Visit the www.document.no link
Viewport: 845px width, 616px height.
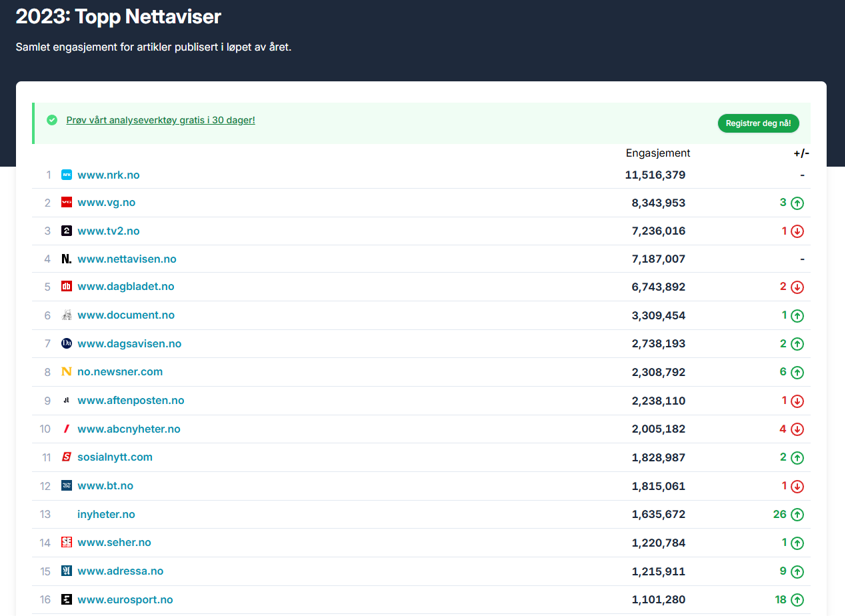[x=126, y=315]
